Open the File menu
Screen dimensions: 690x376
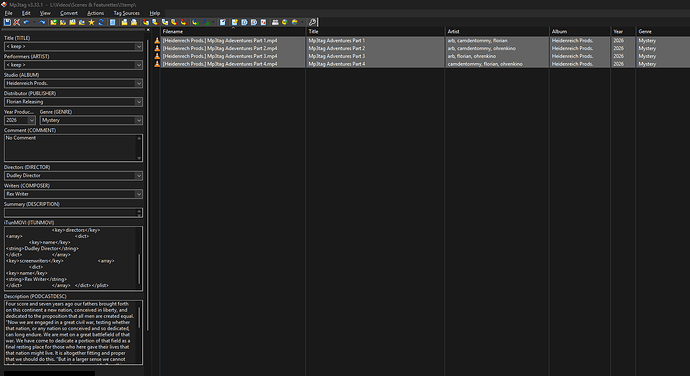tap(8, 13)
